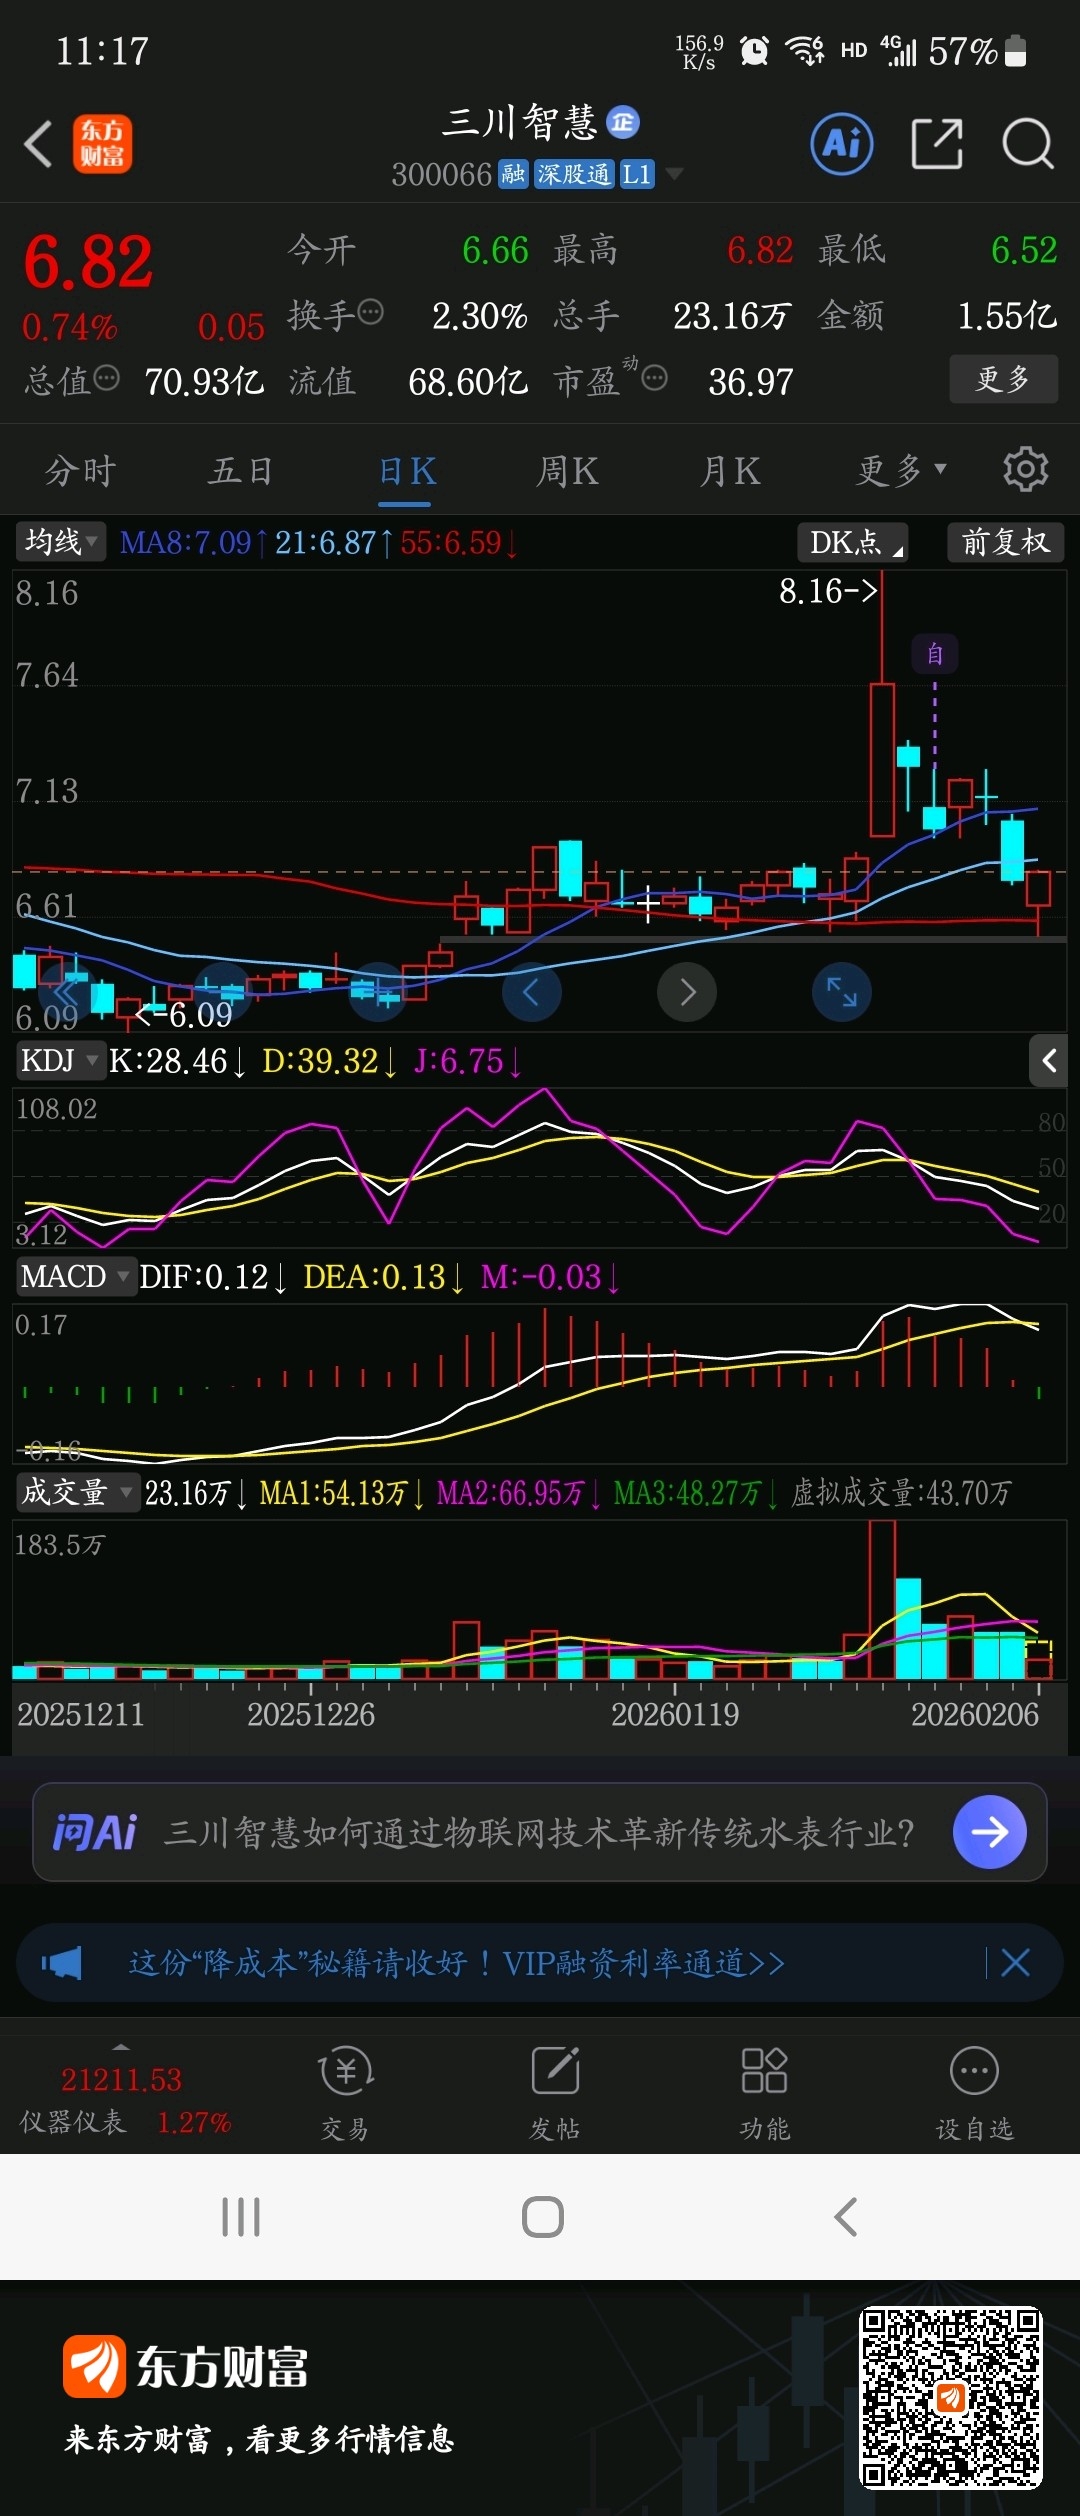Screen dimensions: 1080x2516
Task: Tap the QR code image
Action: (951, 2397)
